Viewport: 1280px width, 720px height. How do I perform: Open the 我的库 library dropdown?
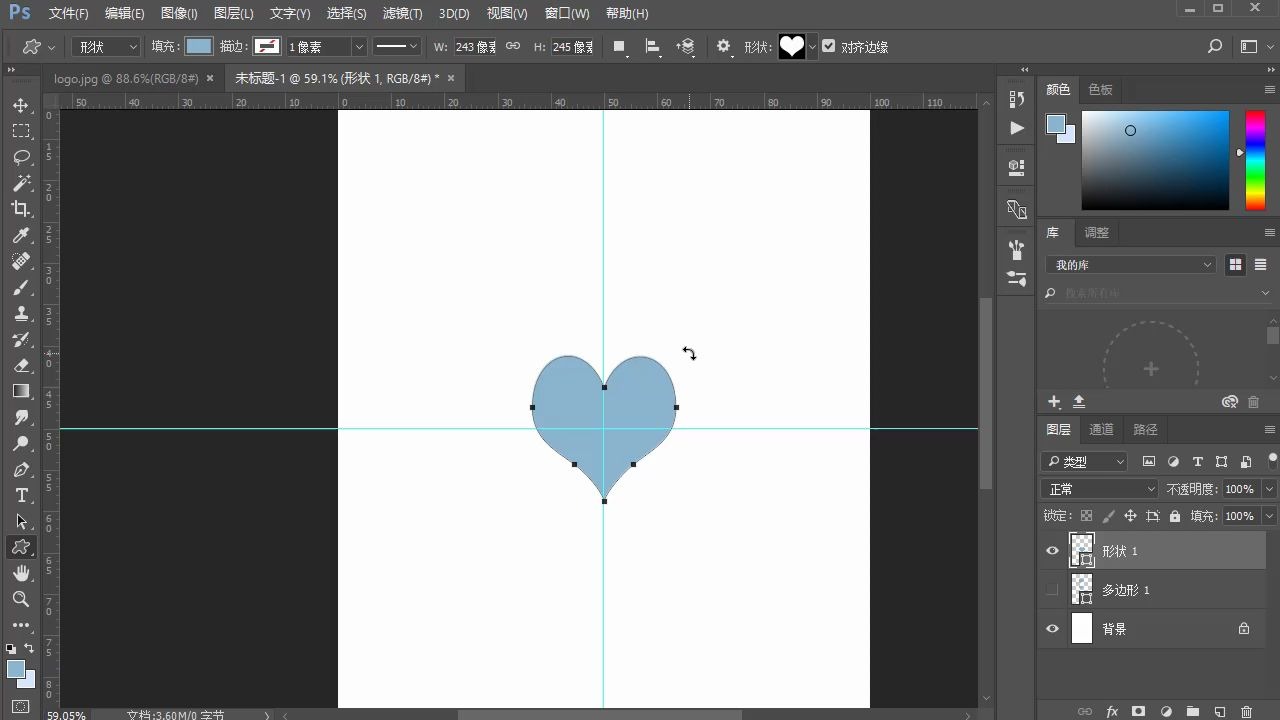tap(1130, 265)
